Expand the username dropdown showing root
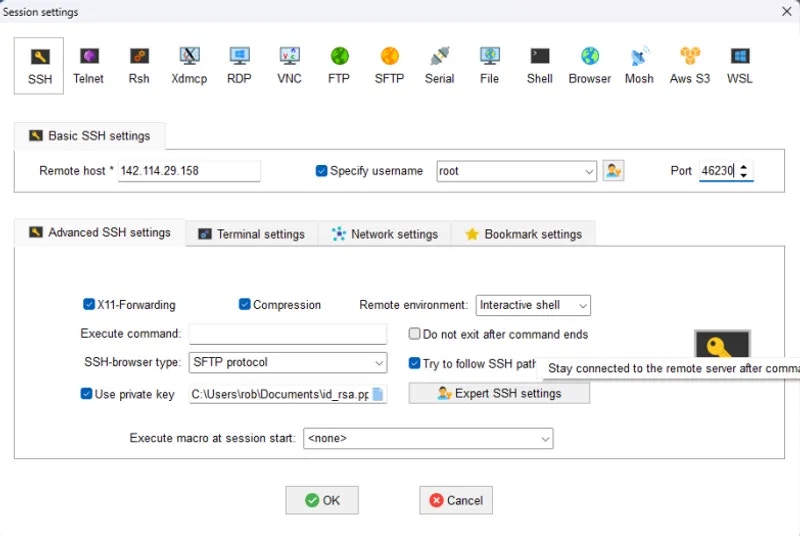Screen dimensions: 800x536 pos(589,171)
